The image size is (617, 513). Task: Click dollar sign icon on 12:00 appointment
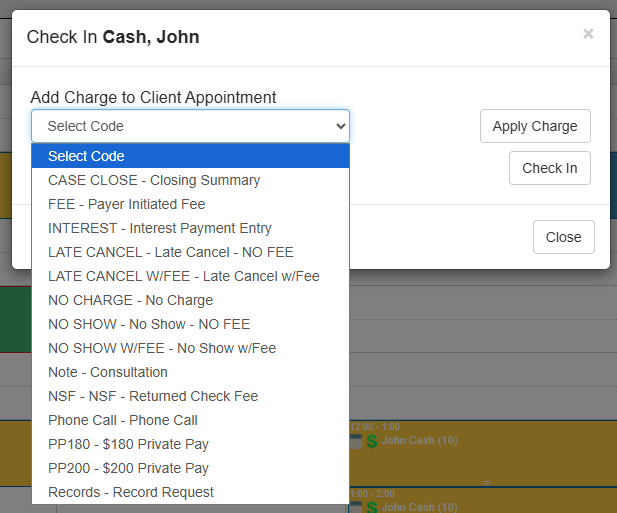pos(372,441)
